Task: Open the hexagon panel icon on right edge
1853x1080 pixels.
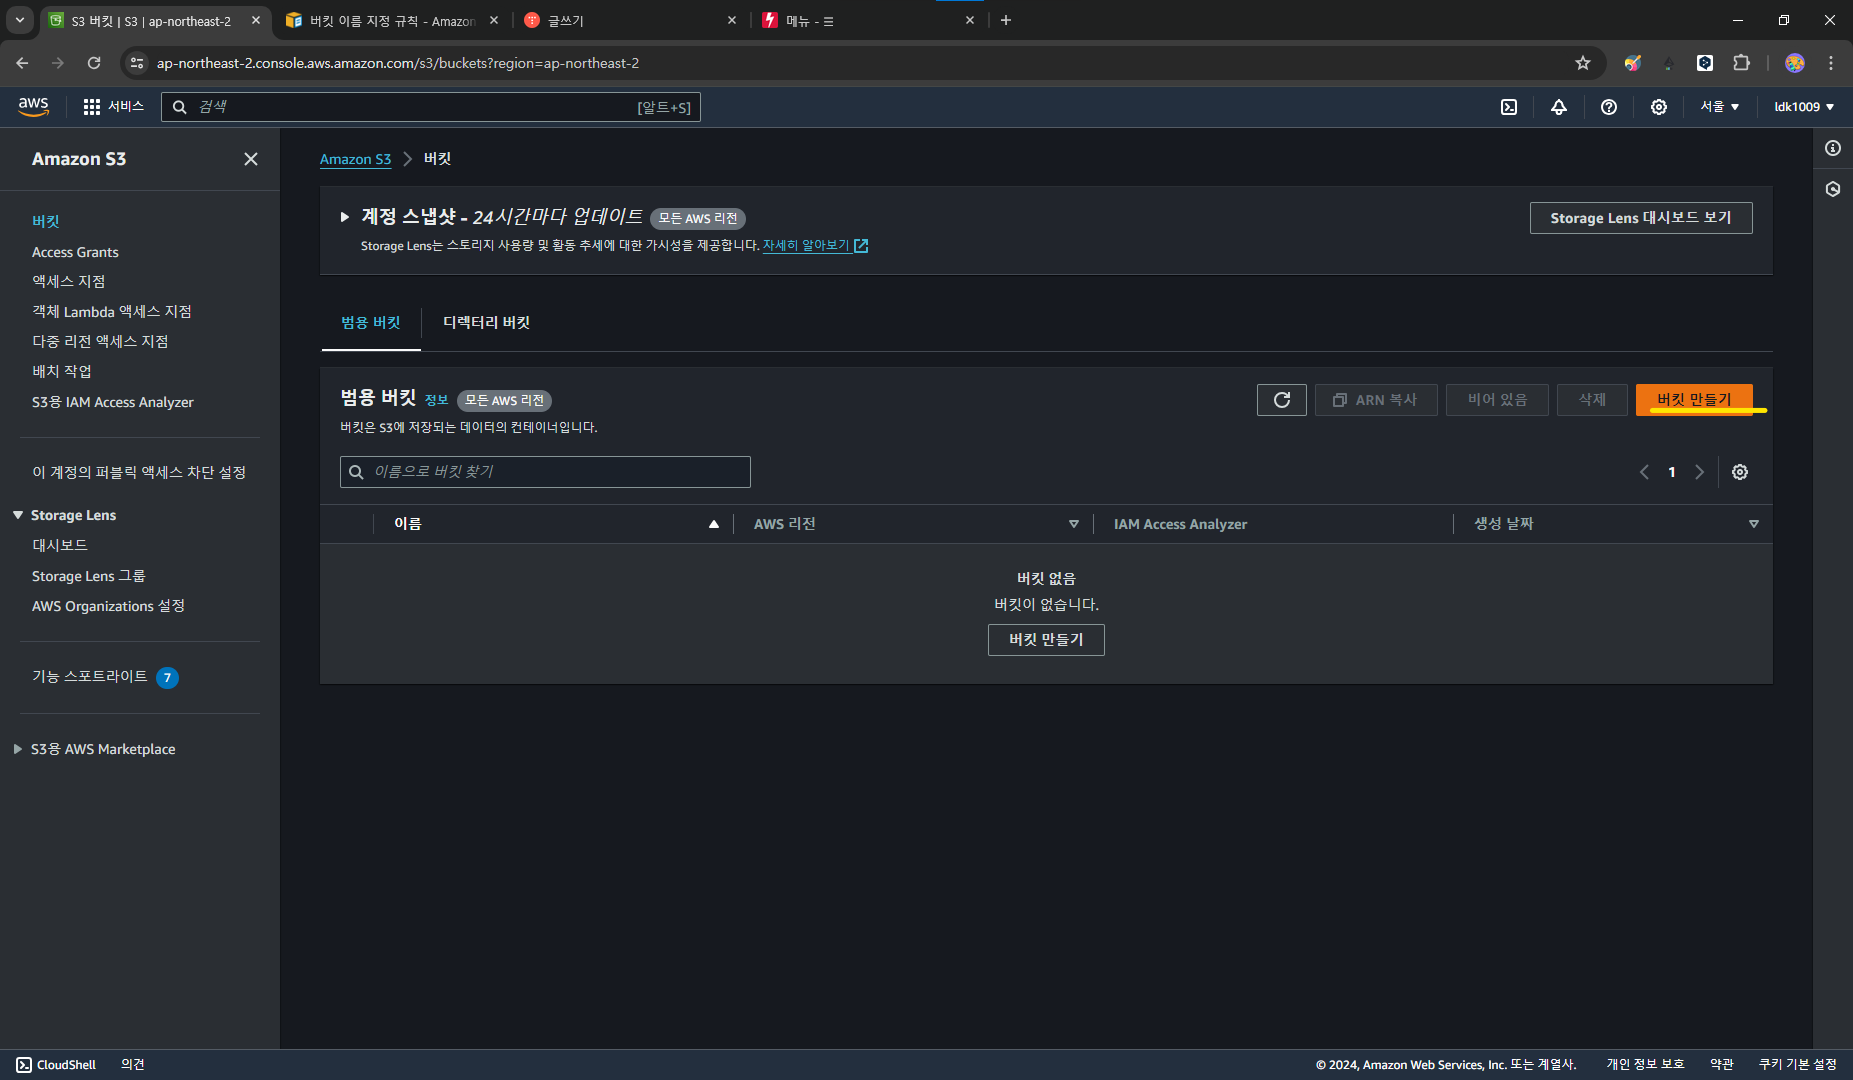Action: pos(1833,189)
